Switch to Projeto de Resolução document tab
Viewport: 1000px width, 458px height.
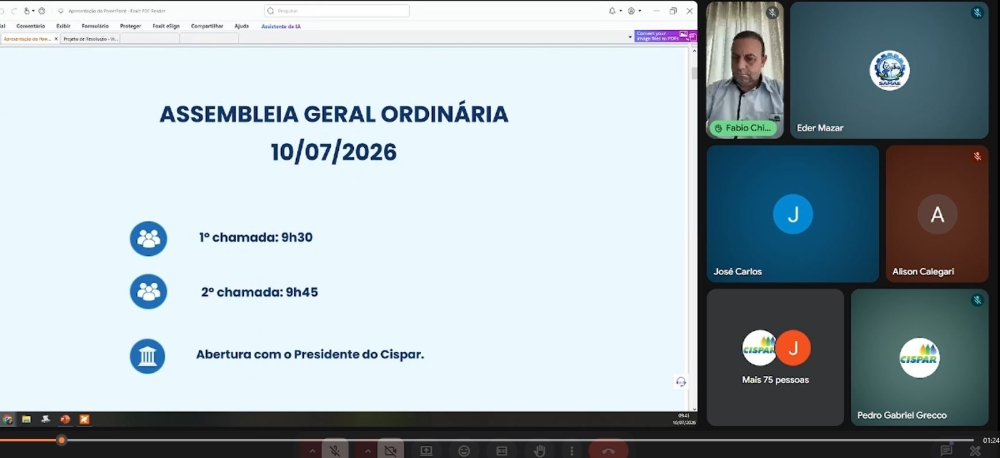pos(90,39)
